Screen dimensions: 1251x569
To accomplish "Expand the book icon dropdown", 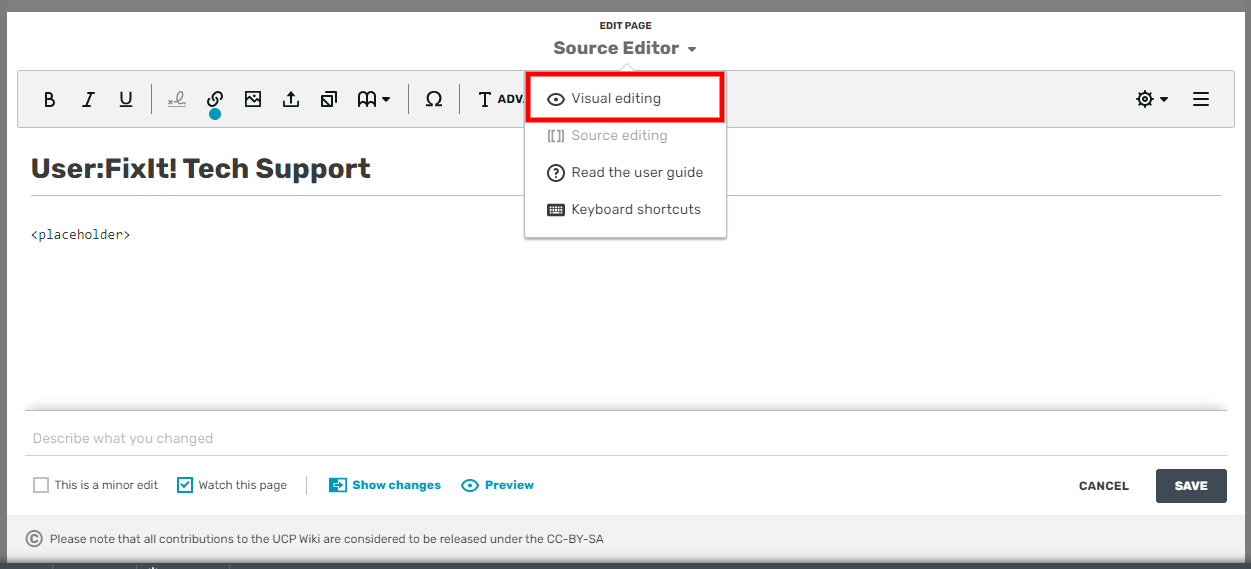I will click(x=374, y=99).
